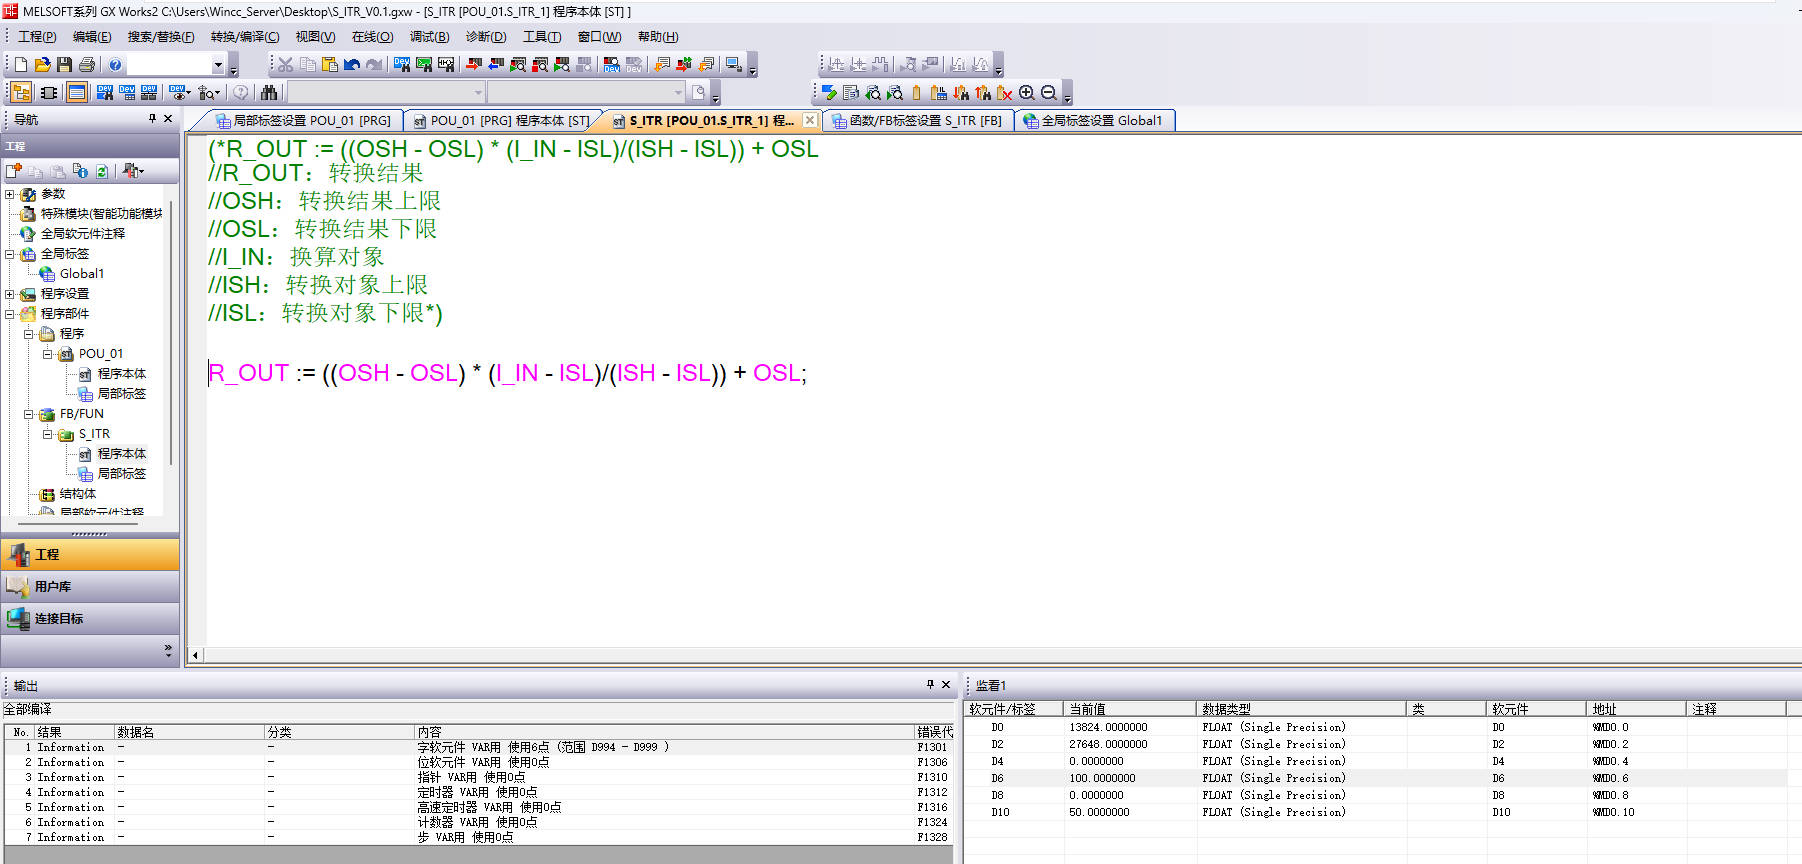This screenshot has width=1802, height=864.
Task: Click the Zoom Out magnifier icon
Action: (x=1049, y=93)
